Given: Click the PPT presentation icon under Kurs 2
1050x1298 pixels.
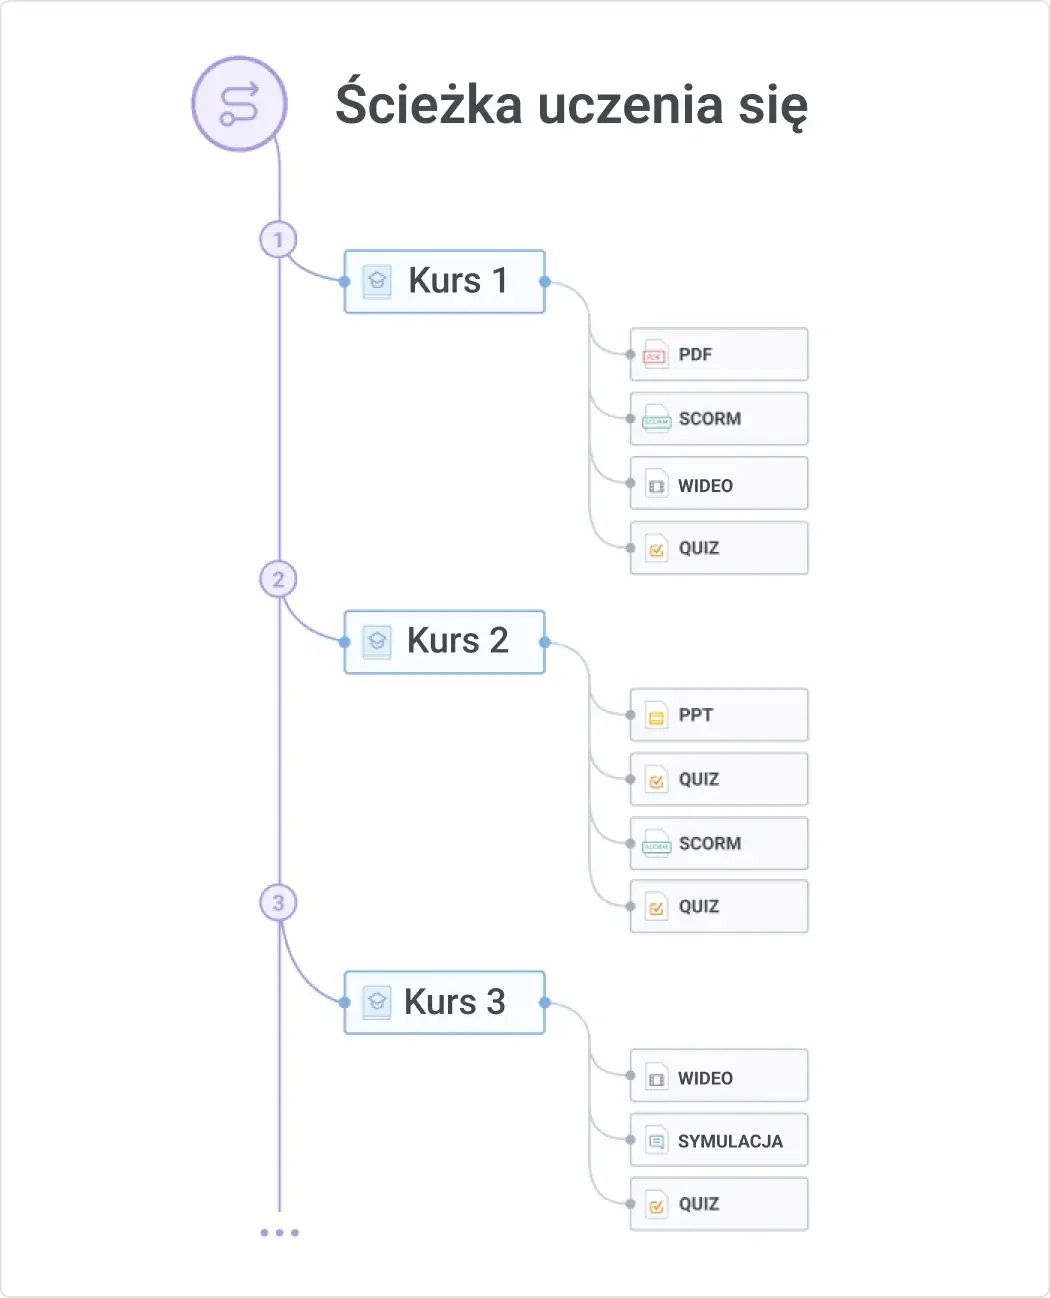Looking at the screenshot, I should coord(656,716).
